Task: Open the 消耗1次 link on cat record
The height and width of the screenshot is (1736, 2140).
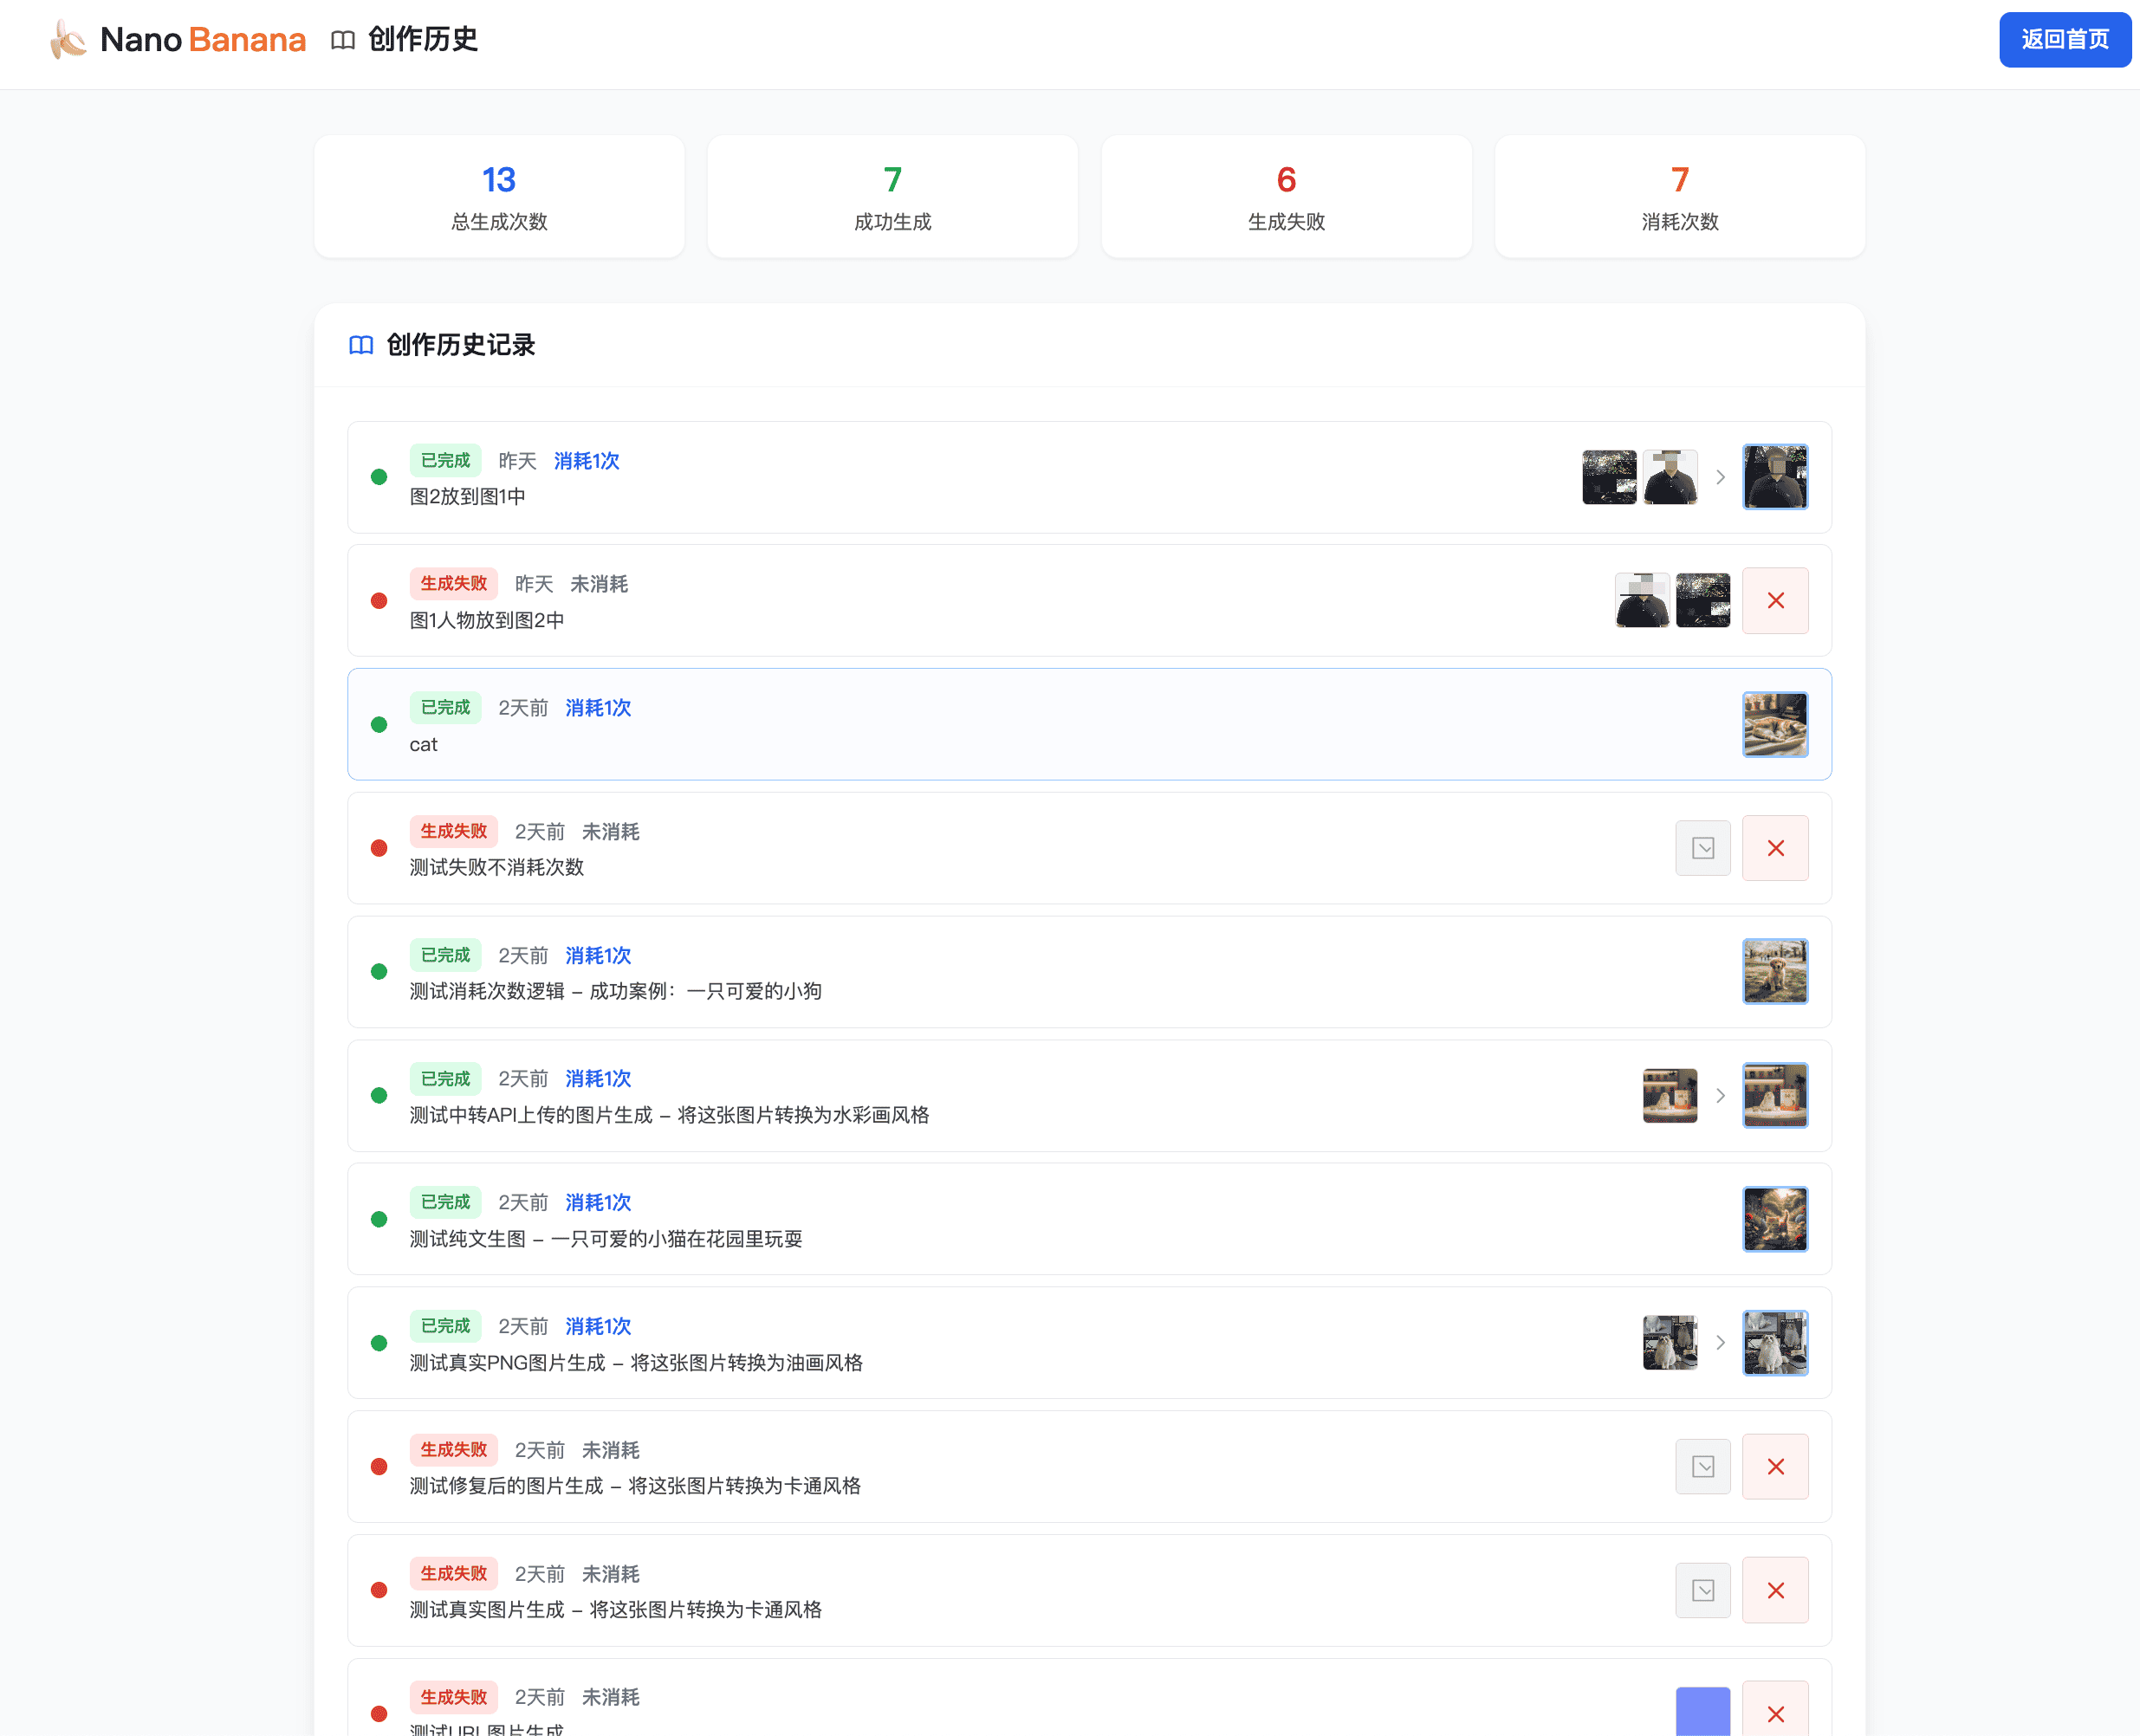Action: coord(597,707)
